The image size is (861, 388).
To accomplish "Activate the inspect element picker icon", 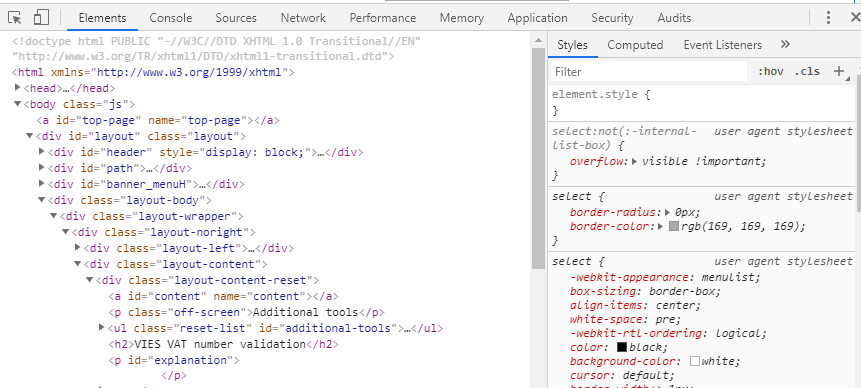I will [15, 18].
